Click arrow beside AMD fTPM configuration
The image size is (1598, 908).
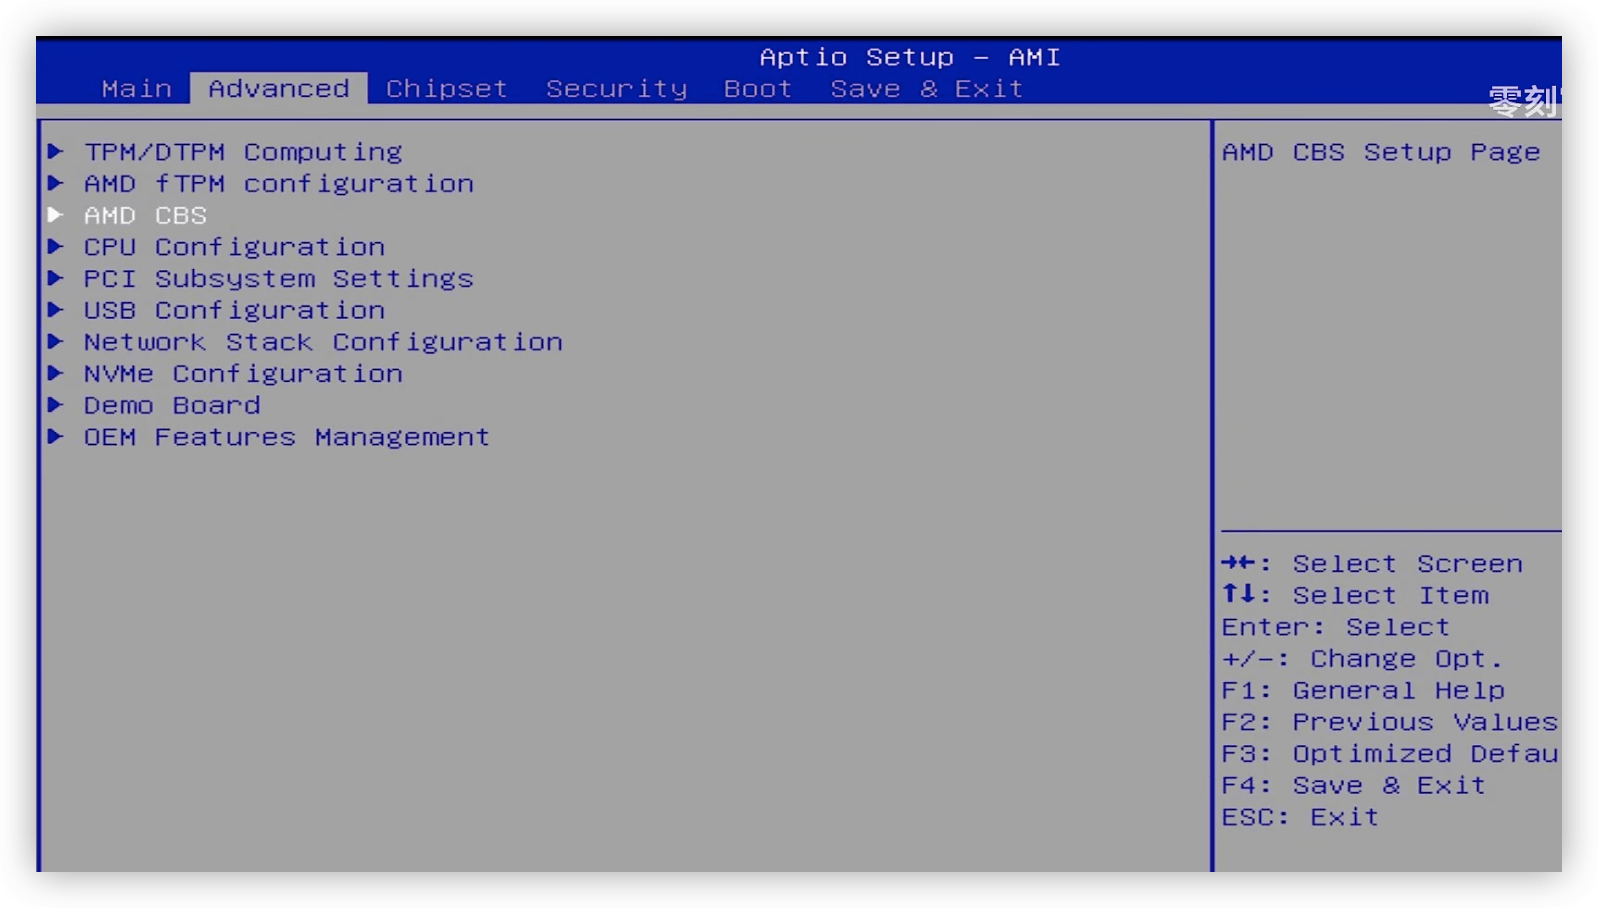tap(56, 183)
